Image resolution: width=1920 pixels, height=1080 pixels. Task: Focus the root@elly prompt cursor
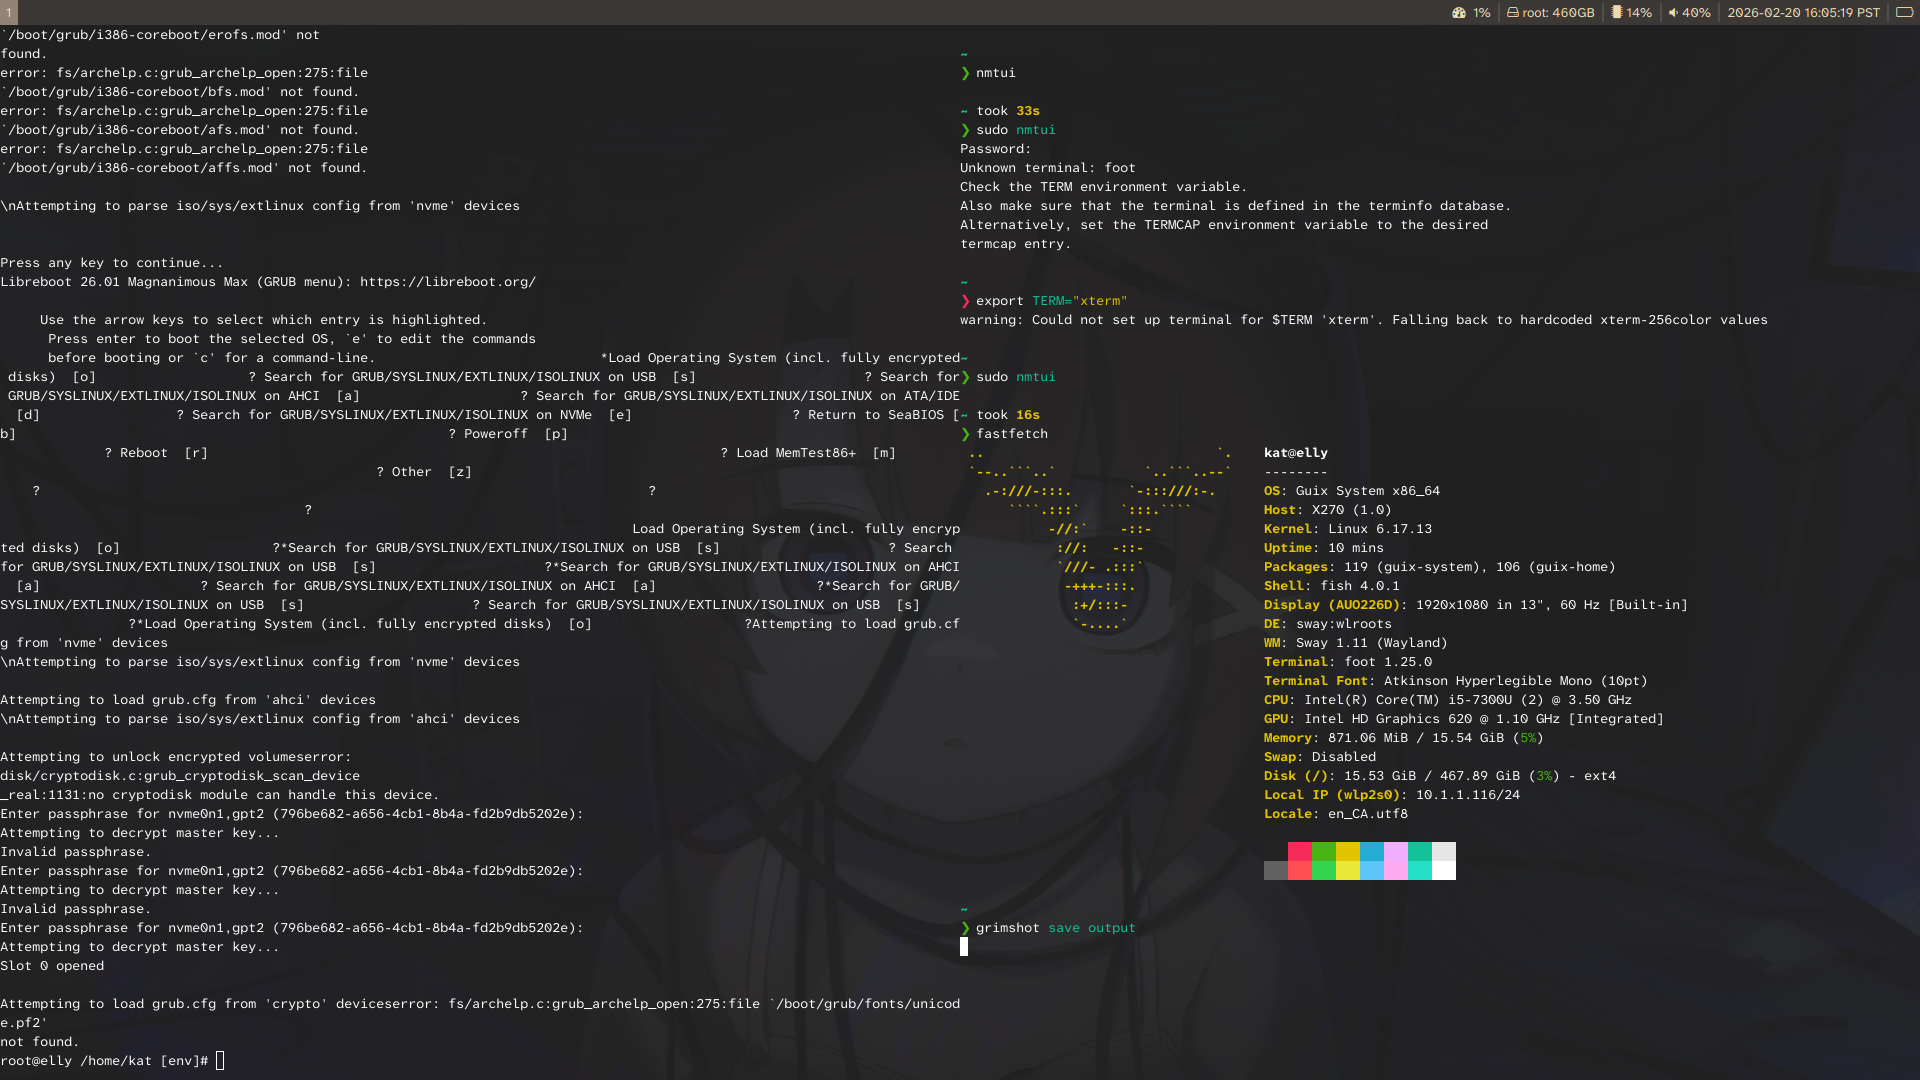(220, 1061)
